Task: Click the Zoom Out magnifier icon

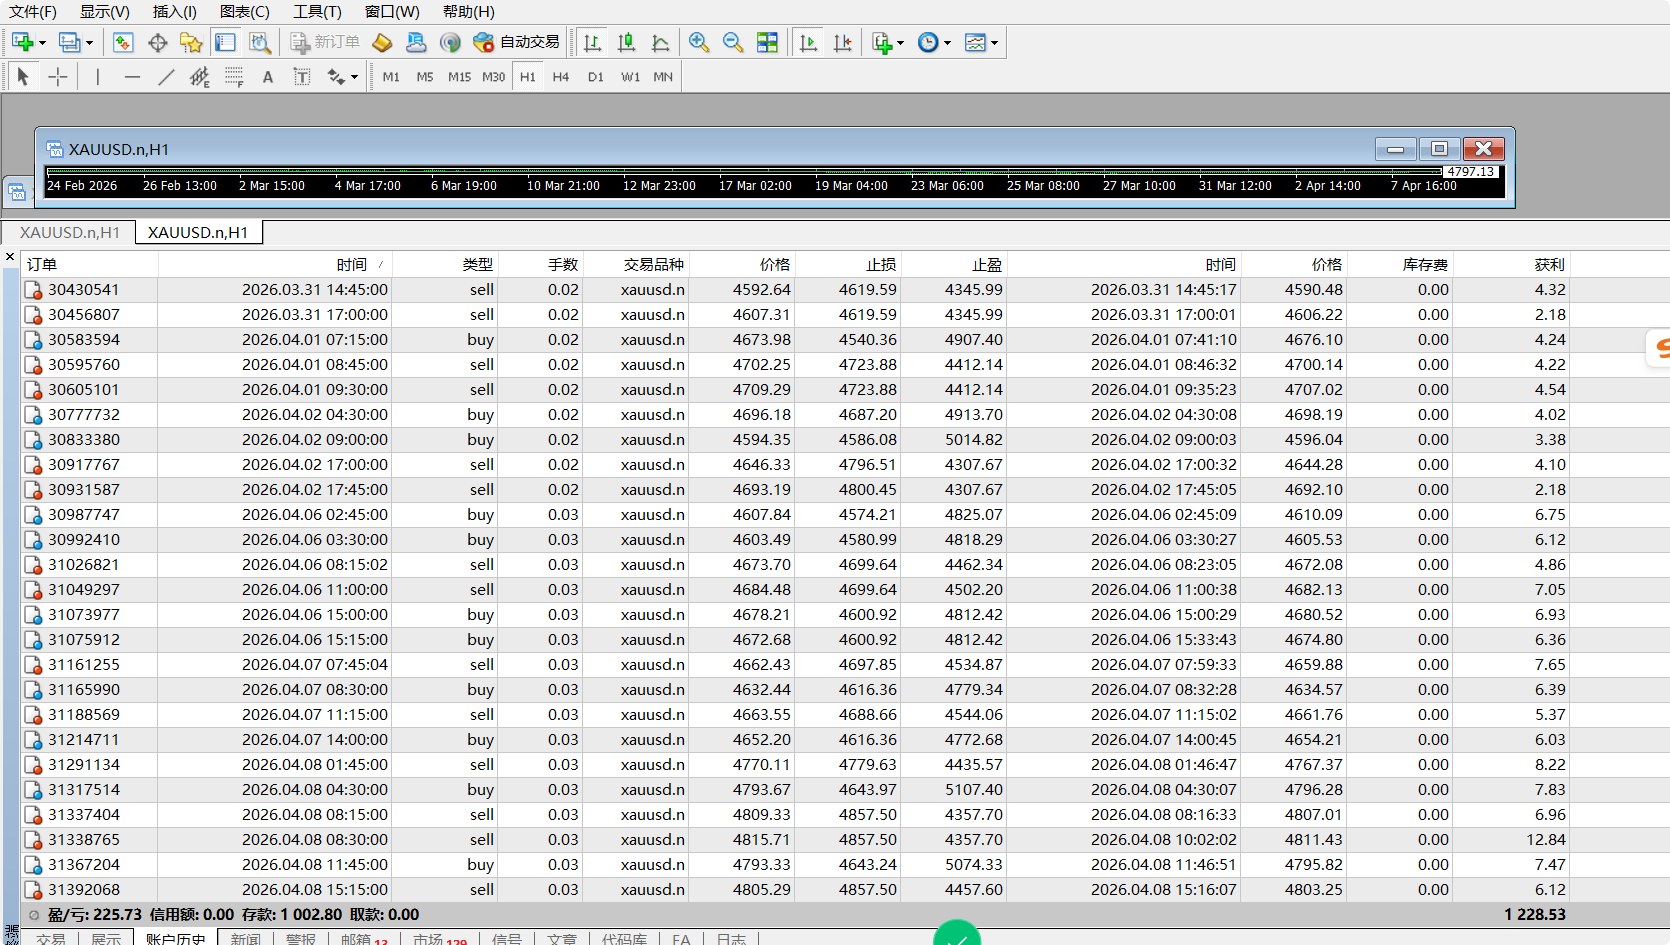Action: (733, 42)
